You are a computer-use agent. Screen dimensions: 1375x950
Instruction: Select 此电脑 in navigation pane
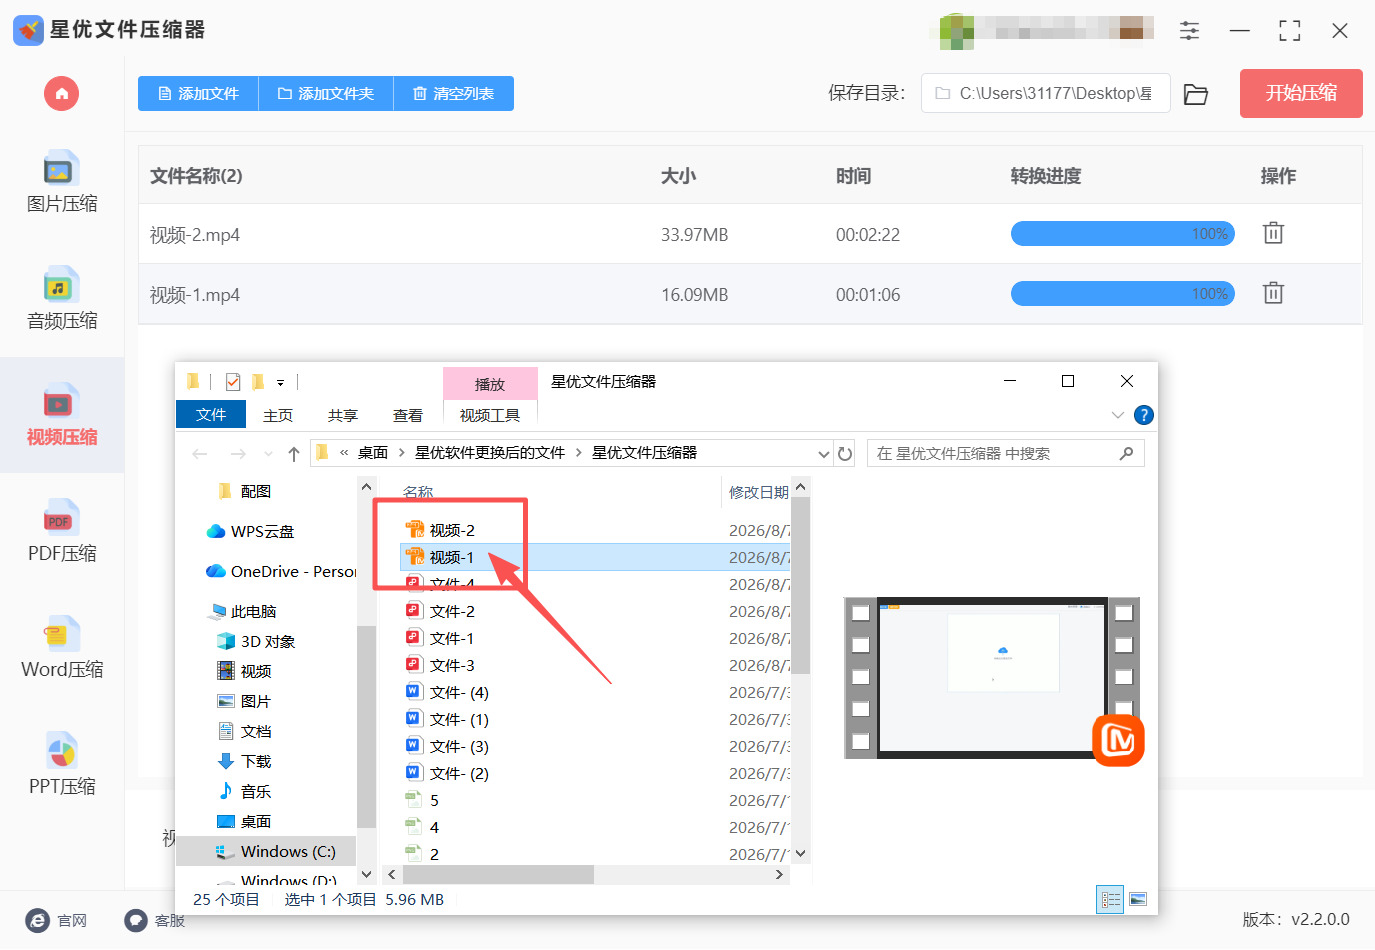pyautogui.click(x=244, y=611)
